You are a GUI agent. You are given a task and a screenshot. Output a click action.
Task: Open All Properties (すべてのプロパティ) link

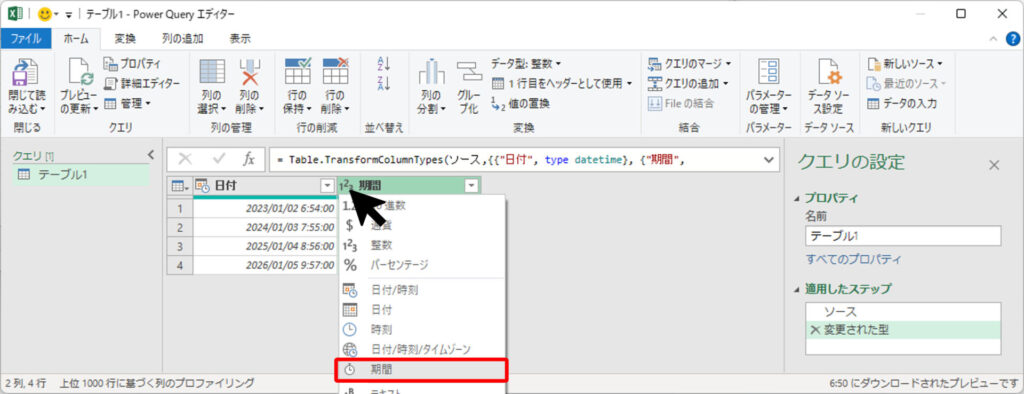click(x=854, y=259)
